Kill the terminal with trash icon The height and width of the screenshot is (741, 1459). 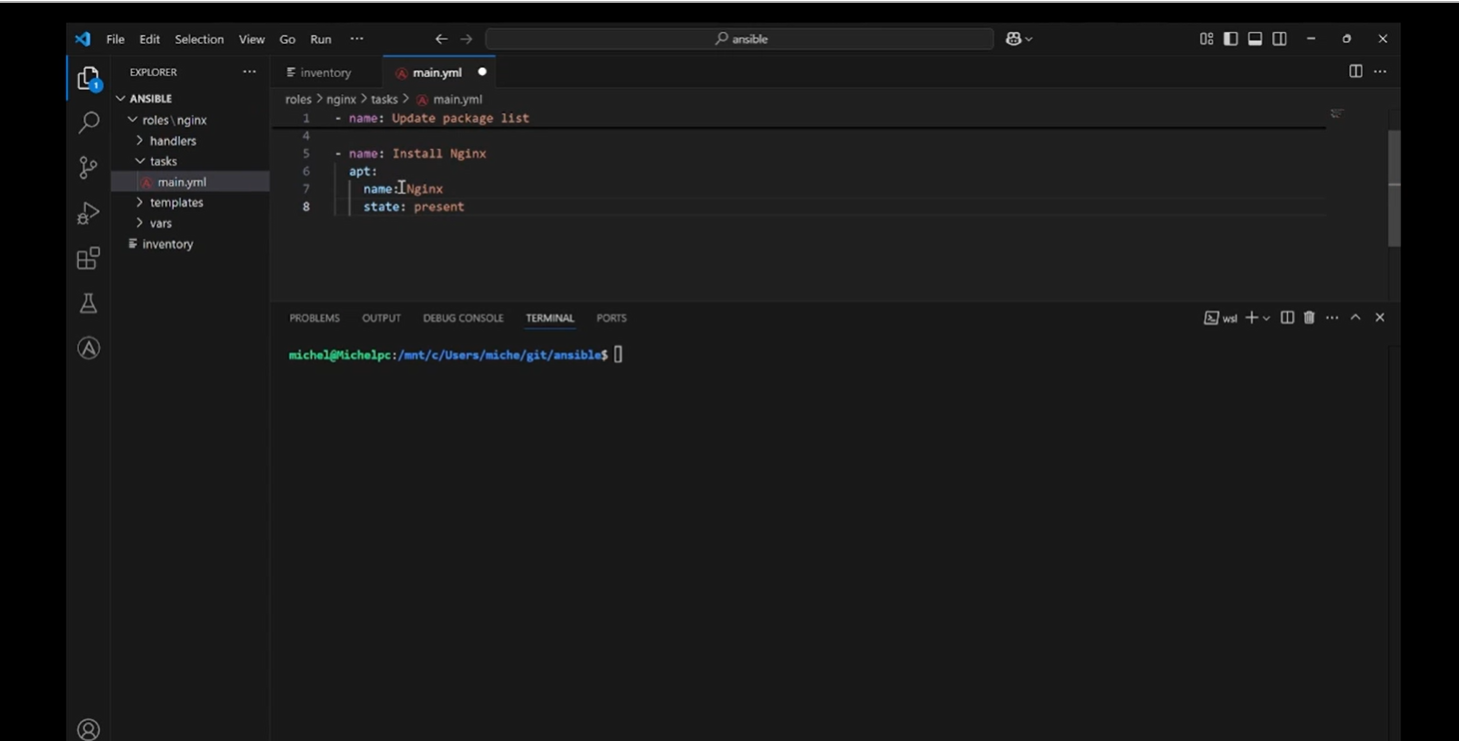(1309, 318)
